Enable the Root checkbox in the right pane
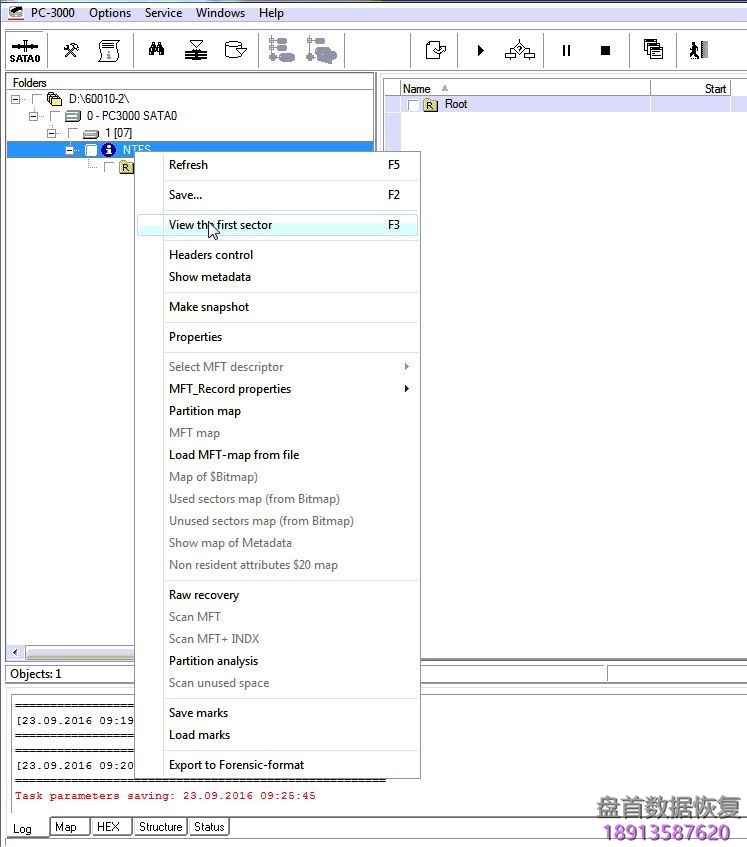This screenshot has width=747, height=847. coord(413,105)
